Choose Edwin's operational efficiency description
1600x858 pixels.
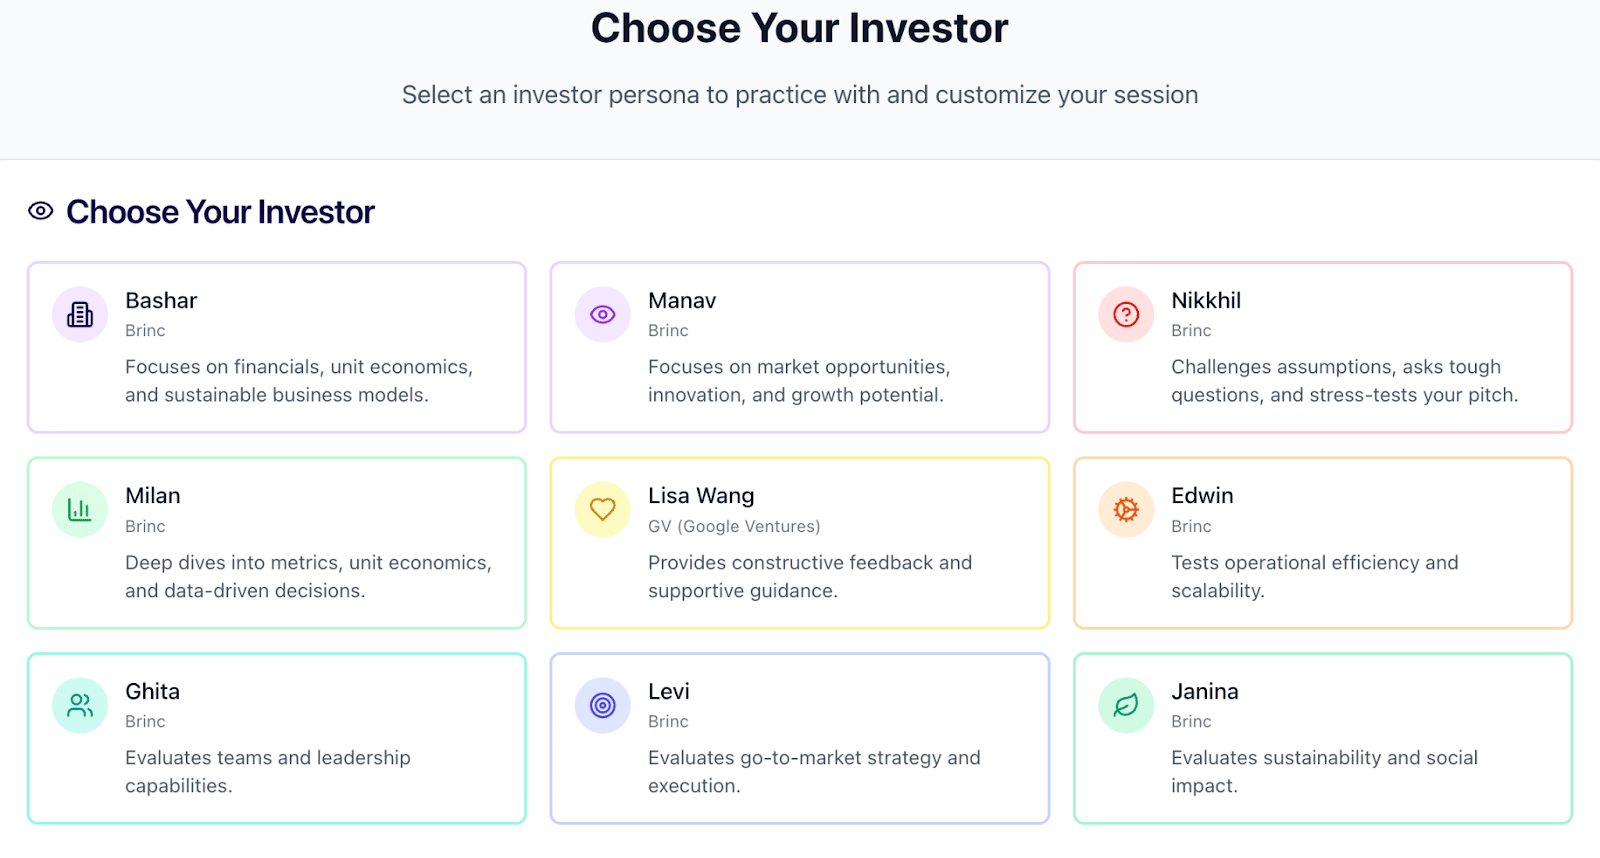pyautogui.click(x=1314, y=577)
